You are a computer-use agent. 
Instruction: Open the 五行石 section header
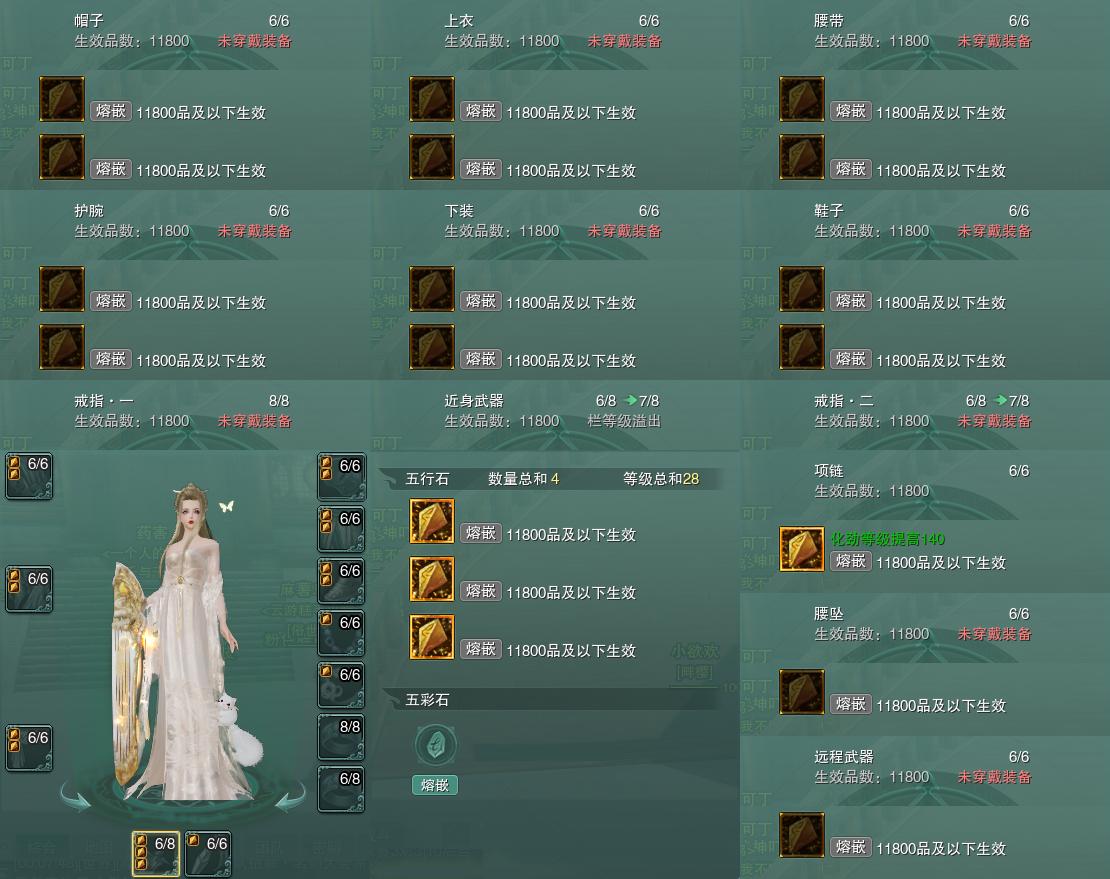tap(552, 479)
